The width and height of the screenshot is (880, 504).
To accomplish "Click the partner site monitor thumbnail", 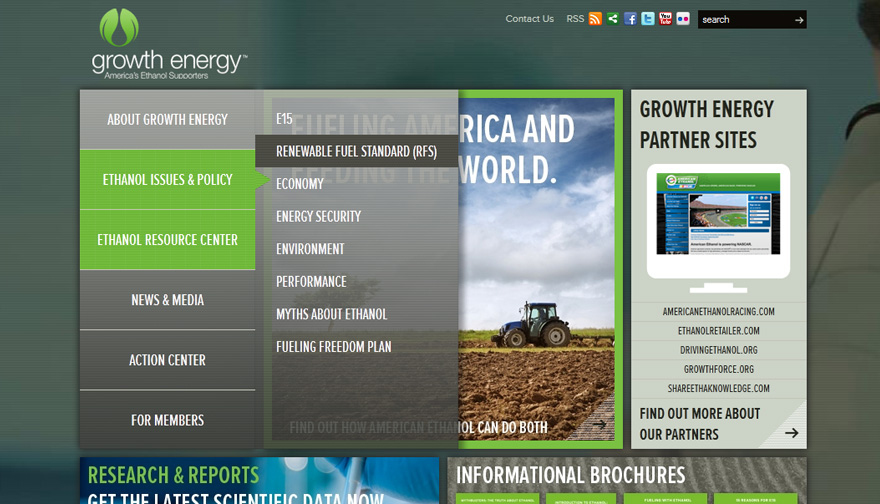I will pyautogui.click(x=718, y=228).
